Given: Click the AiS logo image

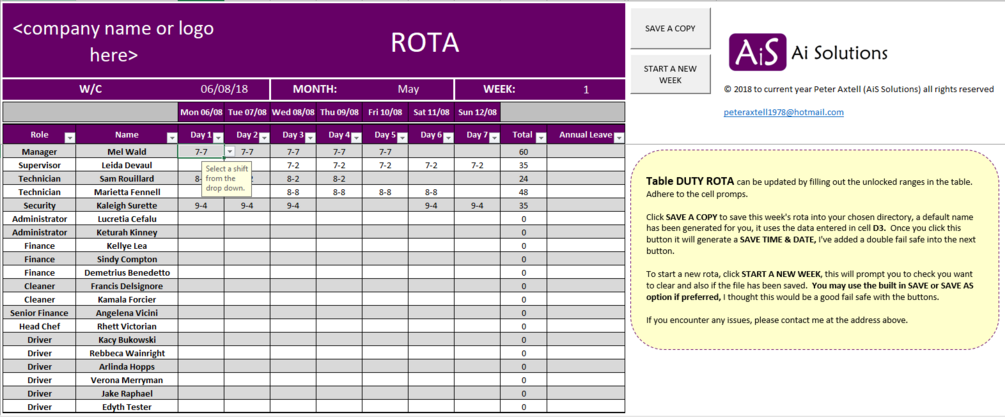Looking at the screenshot, I should pos(758,52).
